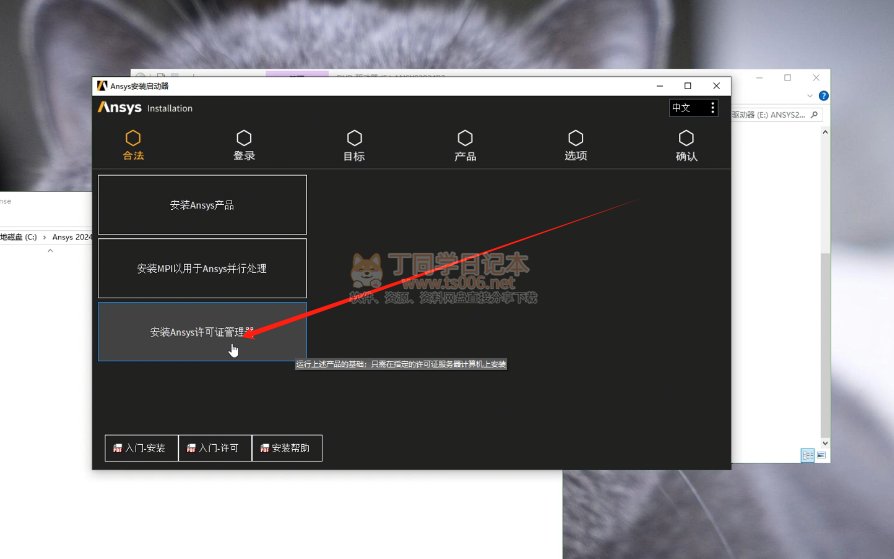The height and width of the screenshot is (559, 894).
Task: Click the PDF icon on 入门-安装
Action: (x=117, y=448)
